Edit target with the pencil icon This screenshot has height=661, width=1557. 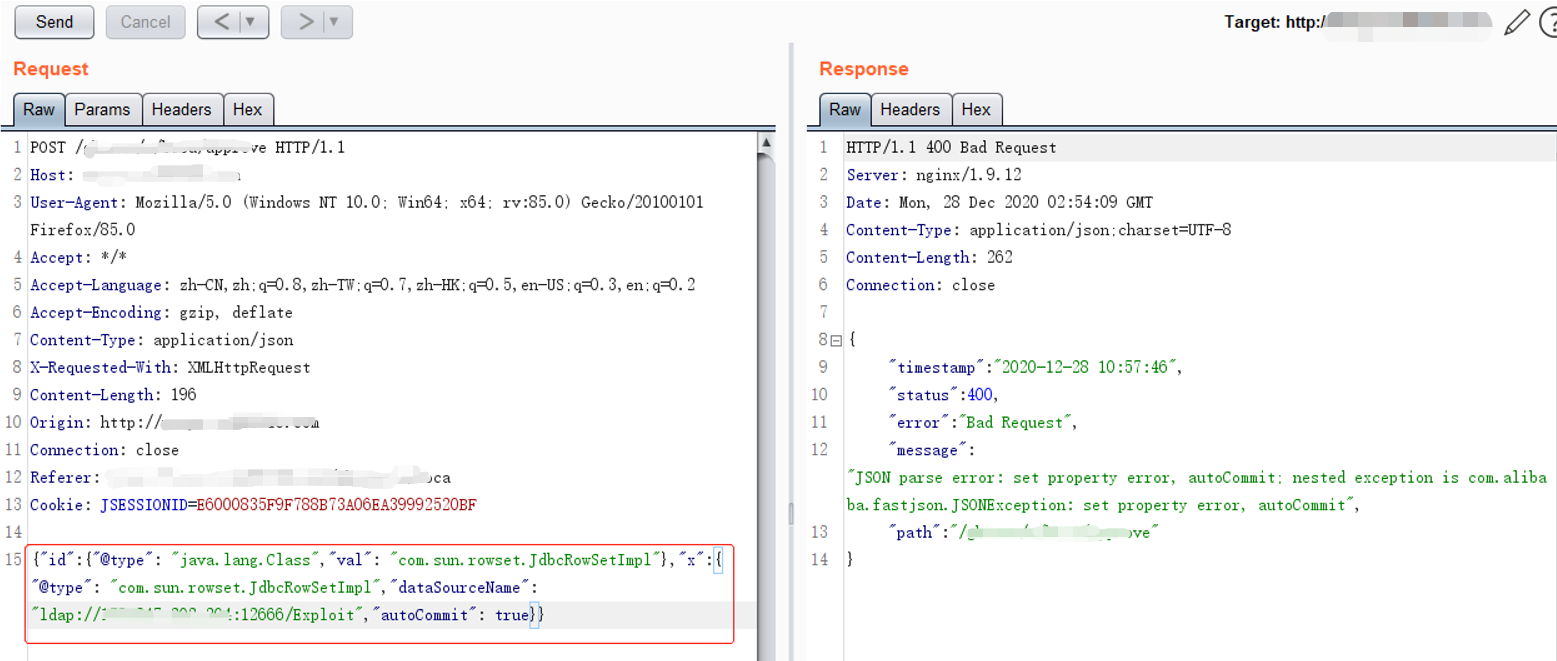(x=1516, y=22)
